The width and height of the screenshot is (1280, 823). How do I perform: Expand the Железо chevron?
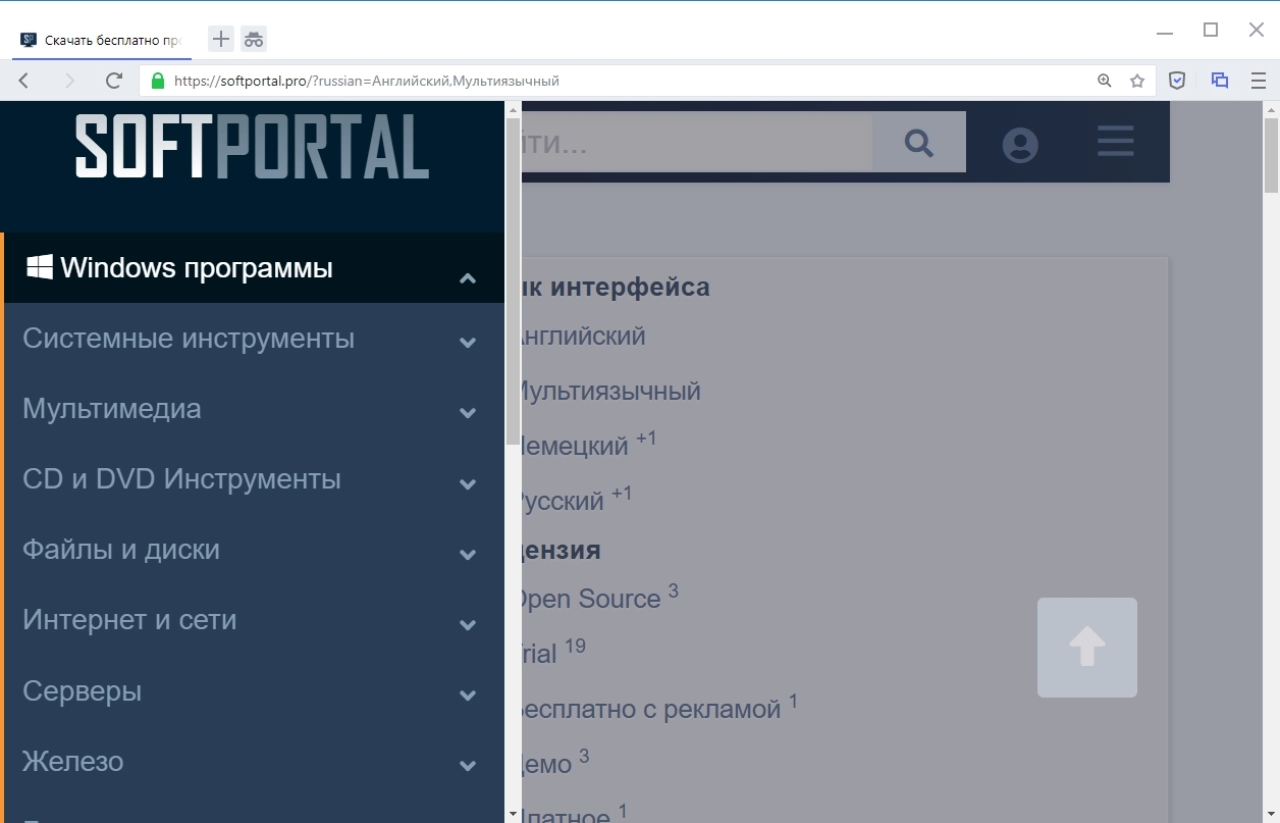(x=468, y=766)
